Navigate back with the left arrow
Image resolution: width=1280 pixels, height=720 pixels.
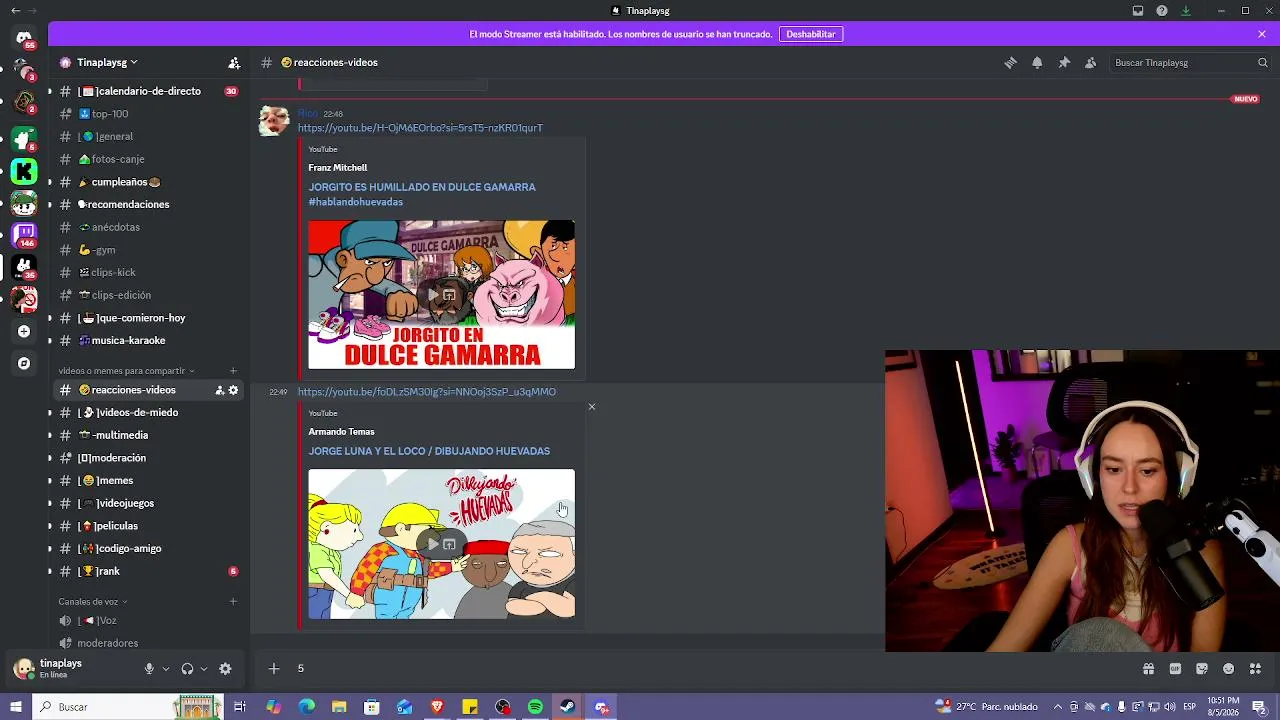[x=15, y=11]
